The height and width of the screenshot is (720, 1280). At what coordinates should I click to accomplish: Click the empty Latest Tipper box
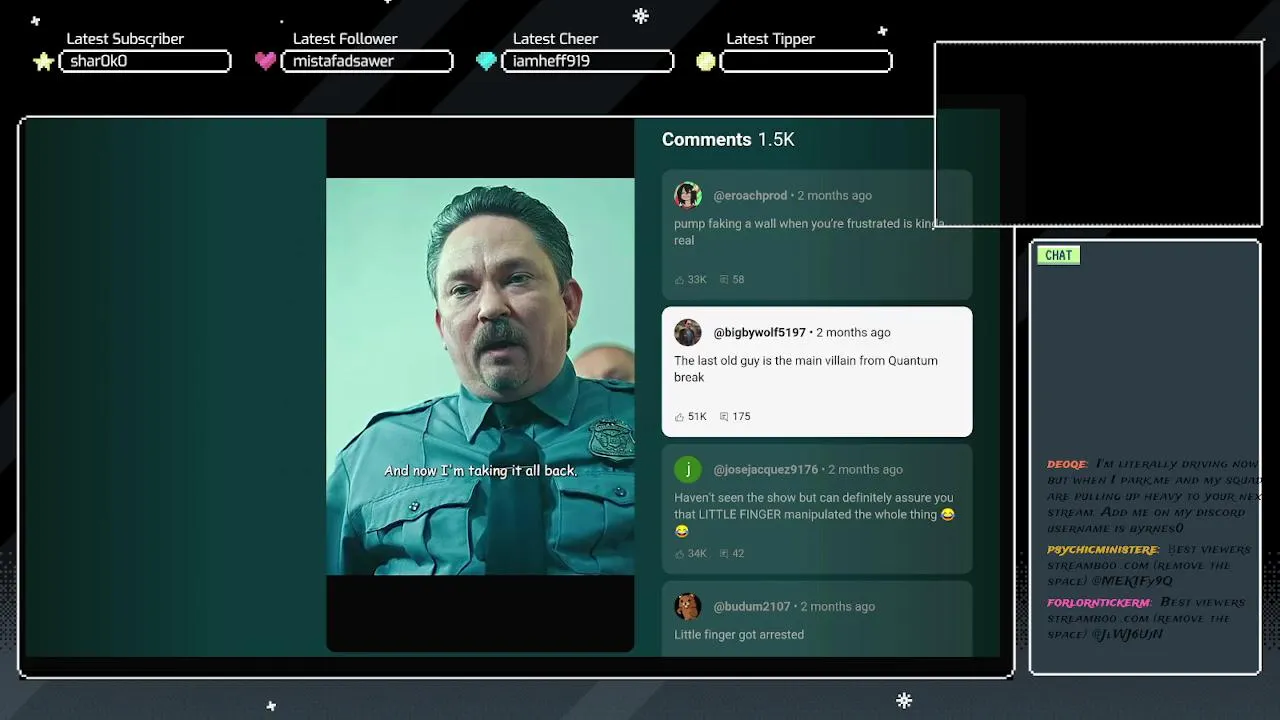tap(806, 62)
